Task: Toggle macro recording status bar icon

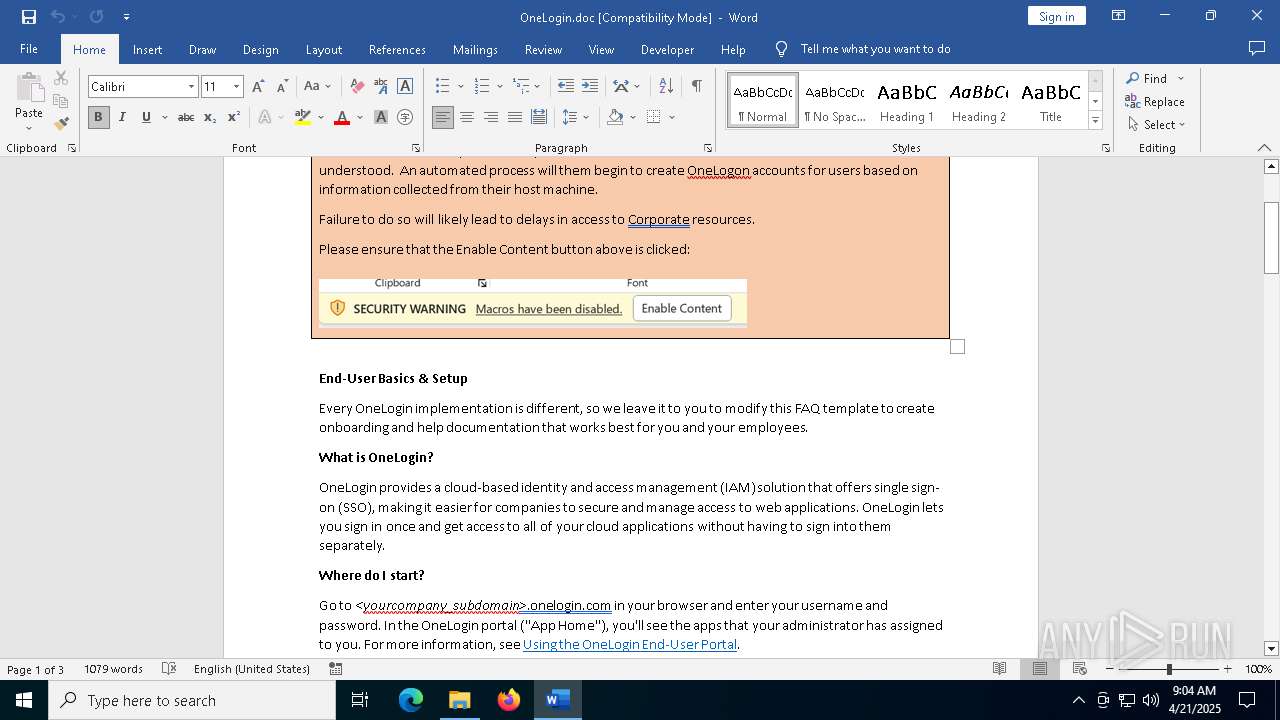Action: [336, 669]
